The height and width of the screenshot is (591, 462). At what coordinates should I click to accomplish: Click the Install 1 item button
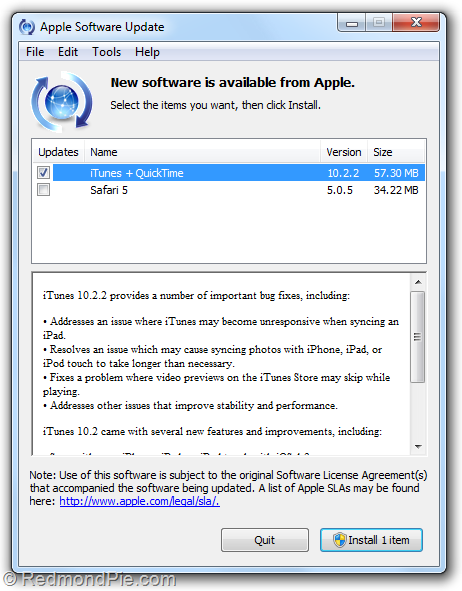point(371,540)
